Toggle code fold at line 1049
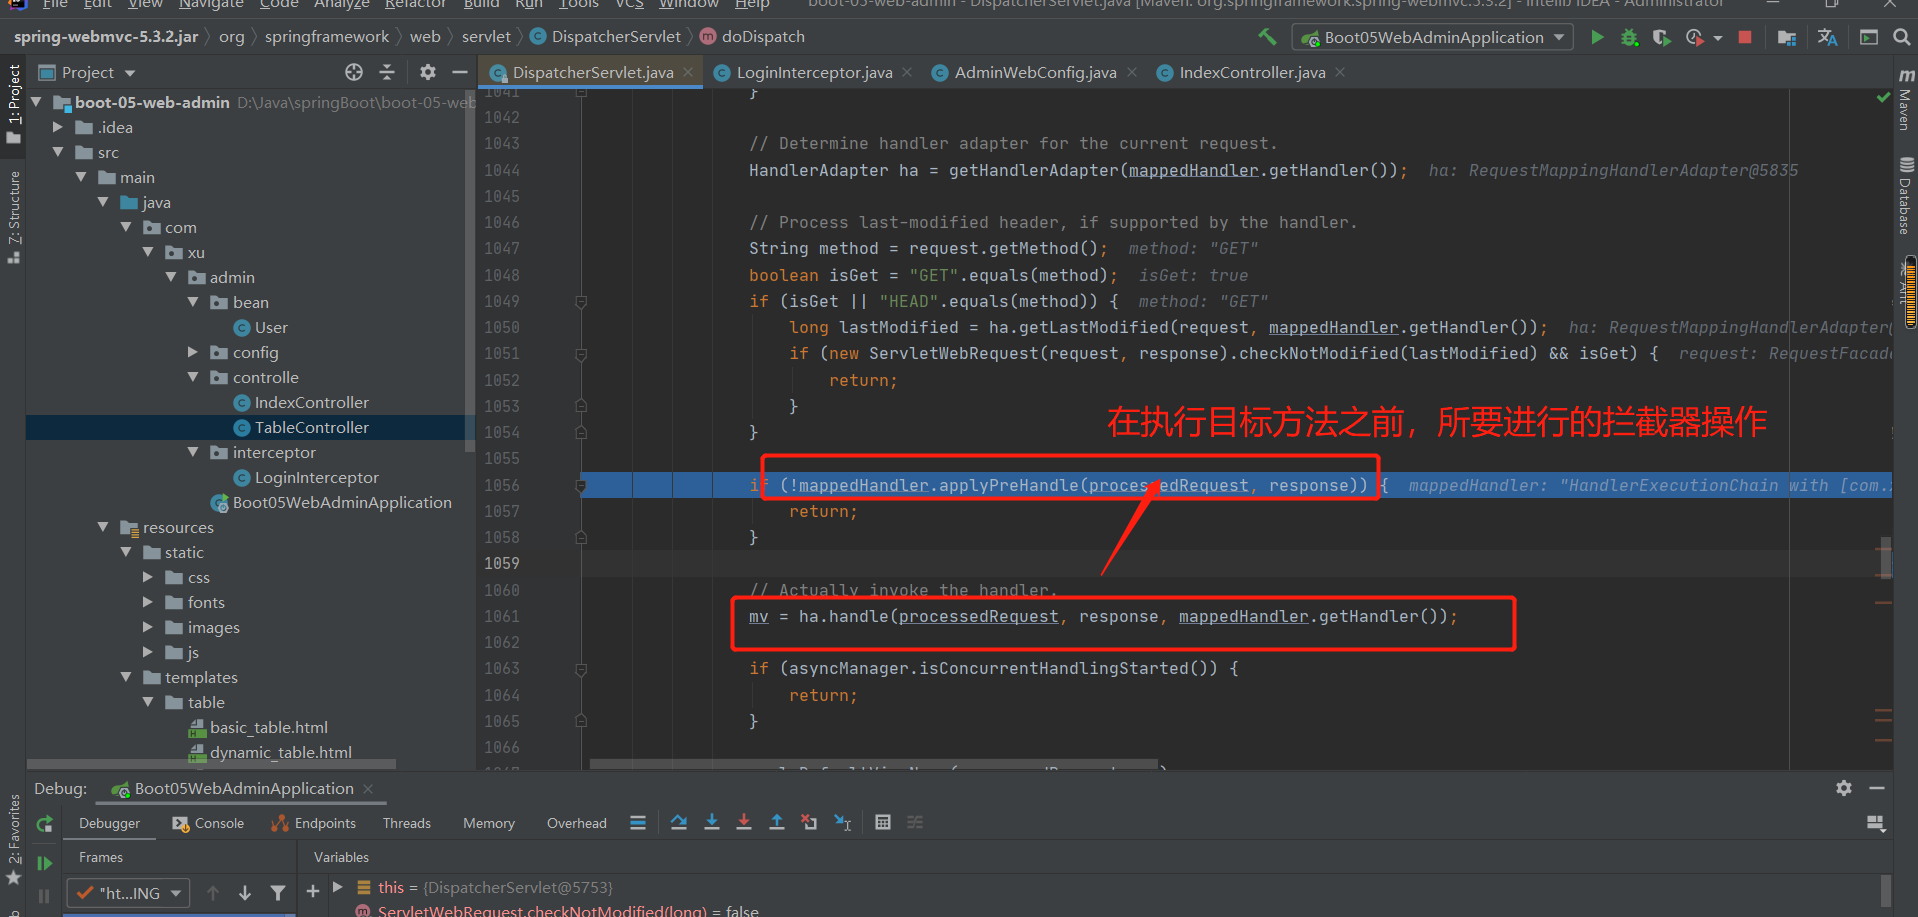Image resolution: width=1918 pixels, height=917 pixels. tap(581, 302)
